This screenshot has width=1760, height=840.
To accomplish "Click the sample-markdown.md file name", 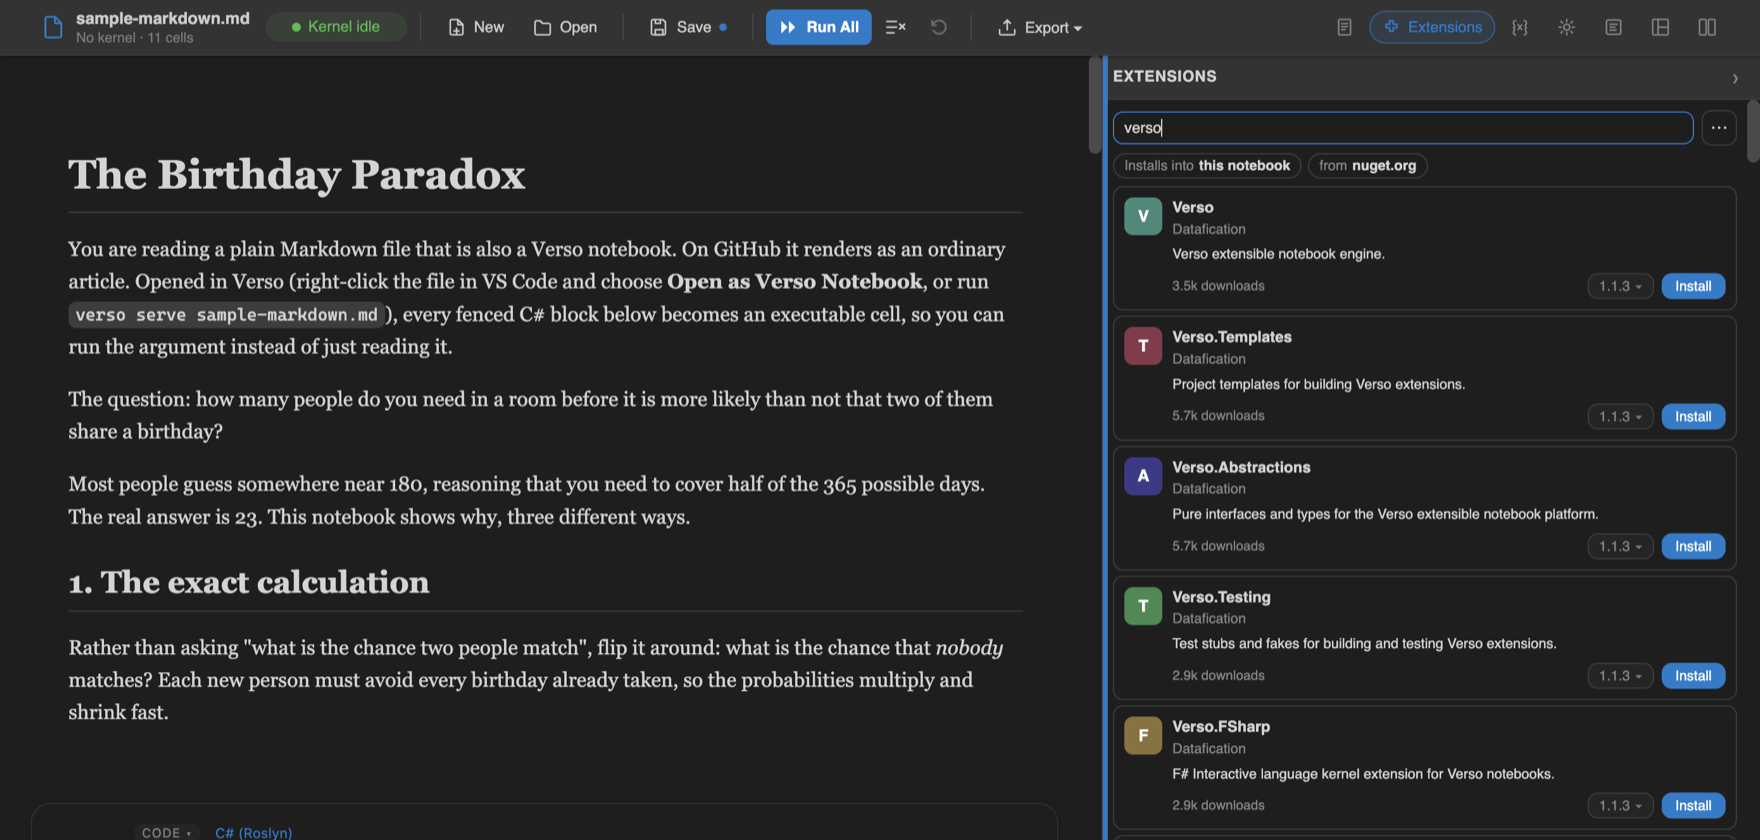I will tap(163, 18).
